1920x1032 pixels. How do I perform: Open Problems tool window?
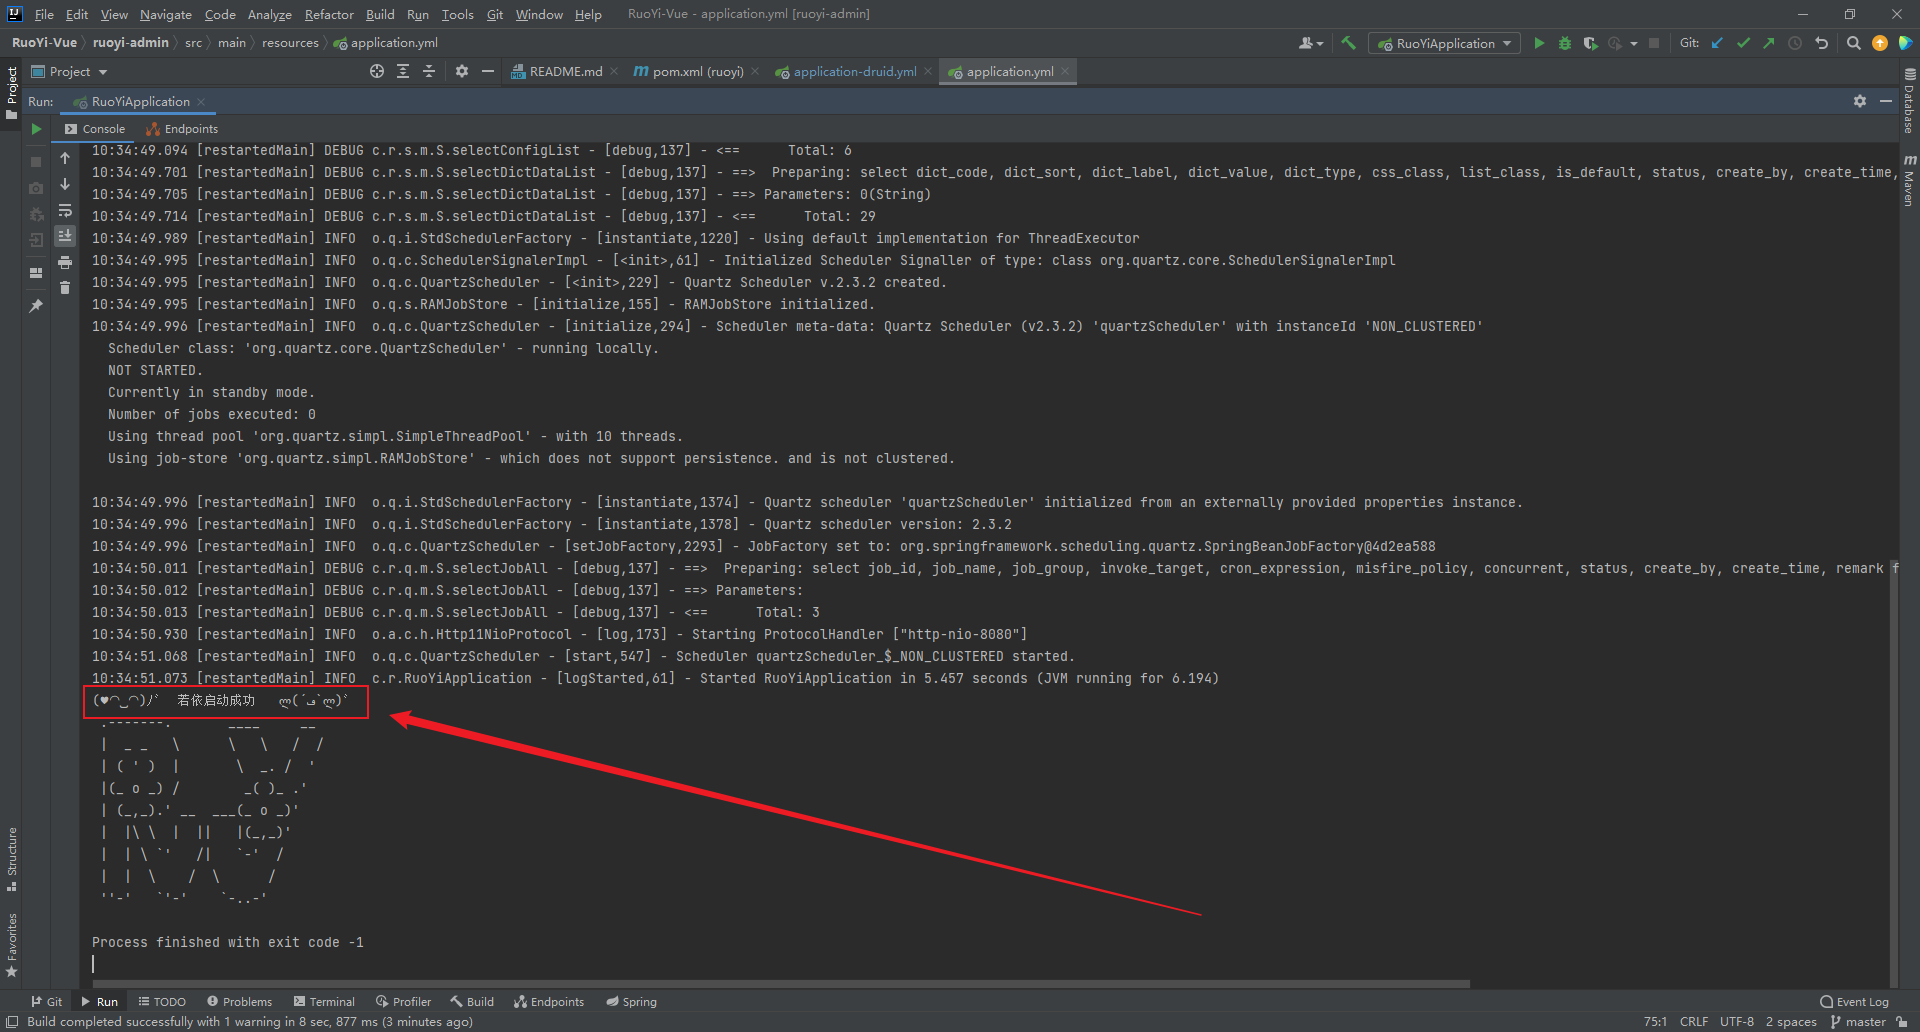tap(239, 1001)
